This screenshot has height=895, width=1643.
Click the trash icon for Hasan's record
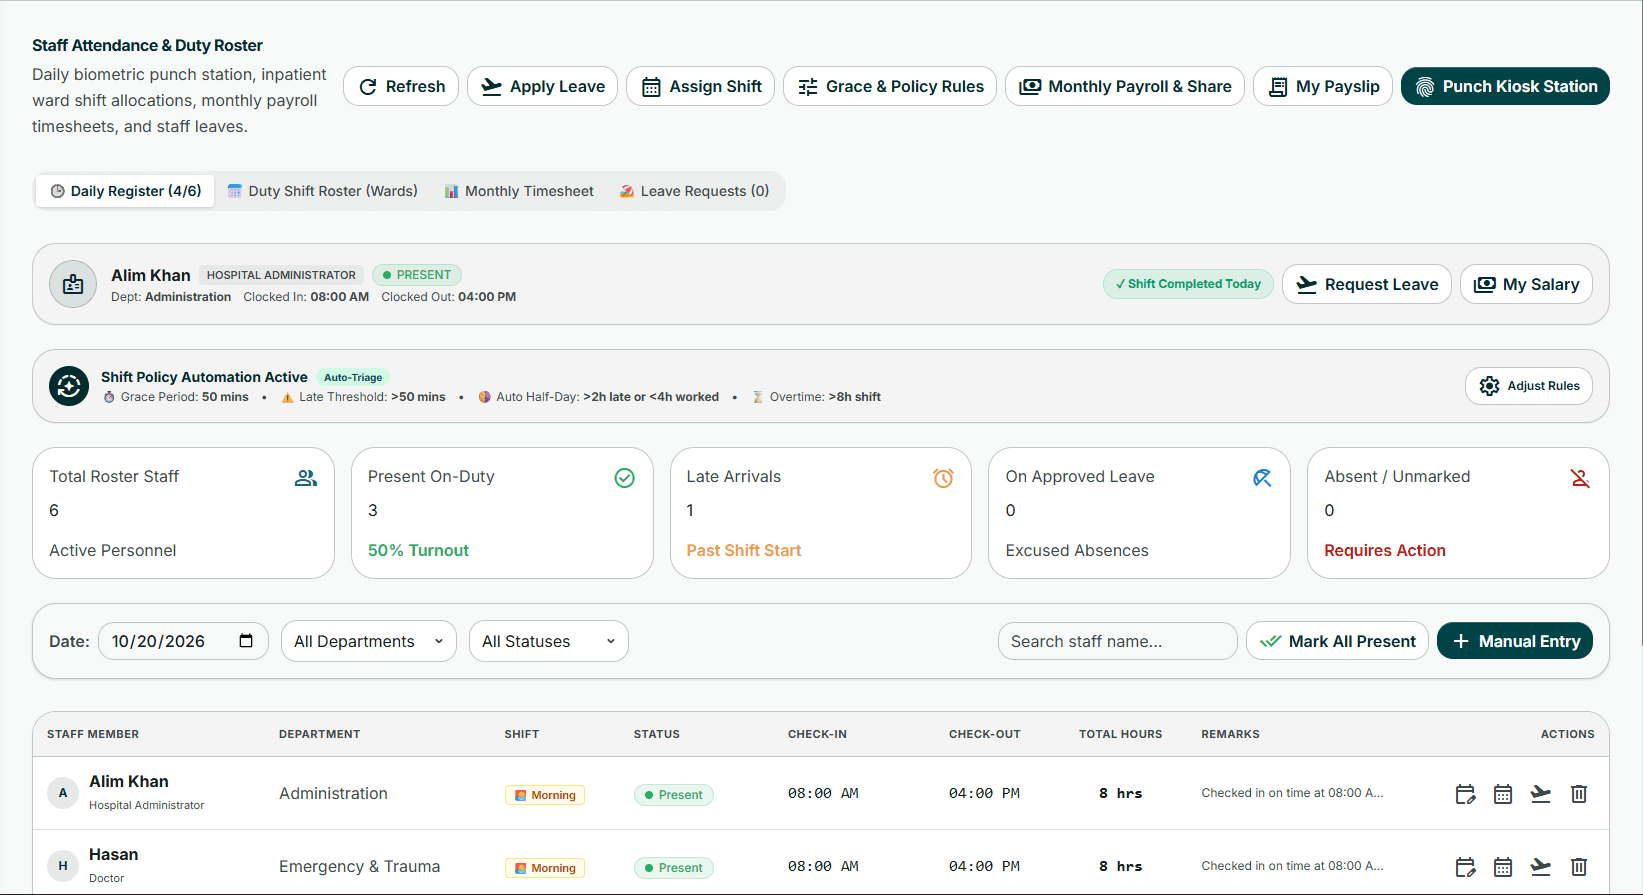pos(1579,867)
